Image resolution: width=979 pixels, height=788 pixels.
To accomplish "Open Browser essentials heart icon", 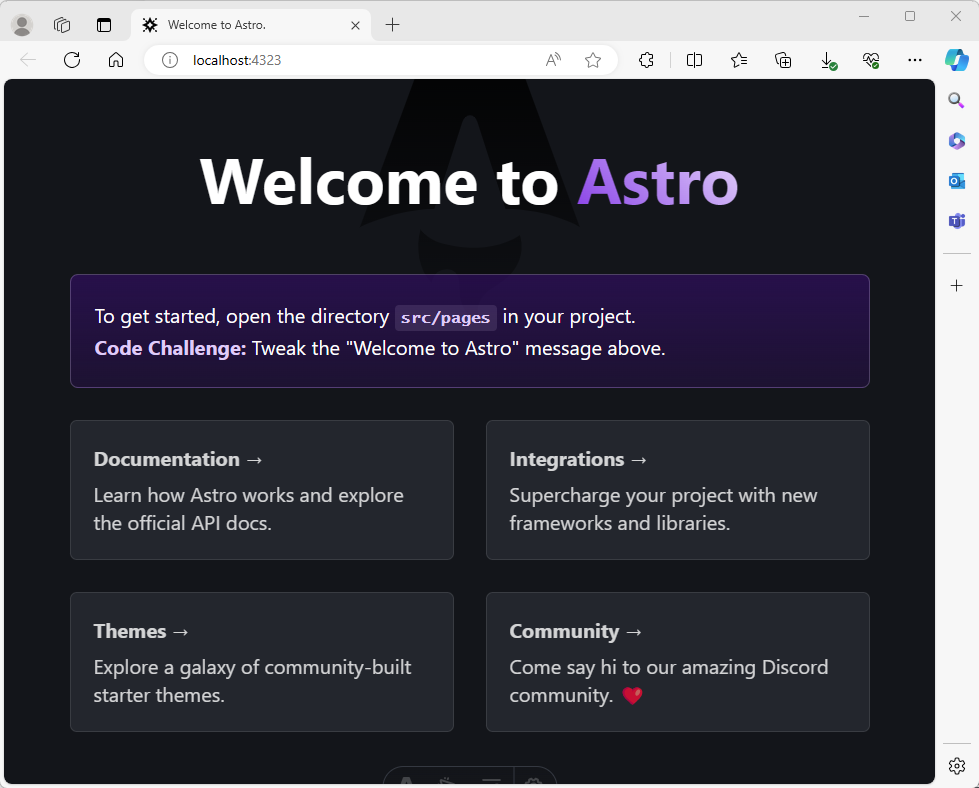I will [871, 60].
